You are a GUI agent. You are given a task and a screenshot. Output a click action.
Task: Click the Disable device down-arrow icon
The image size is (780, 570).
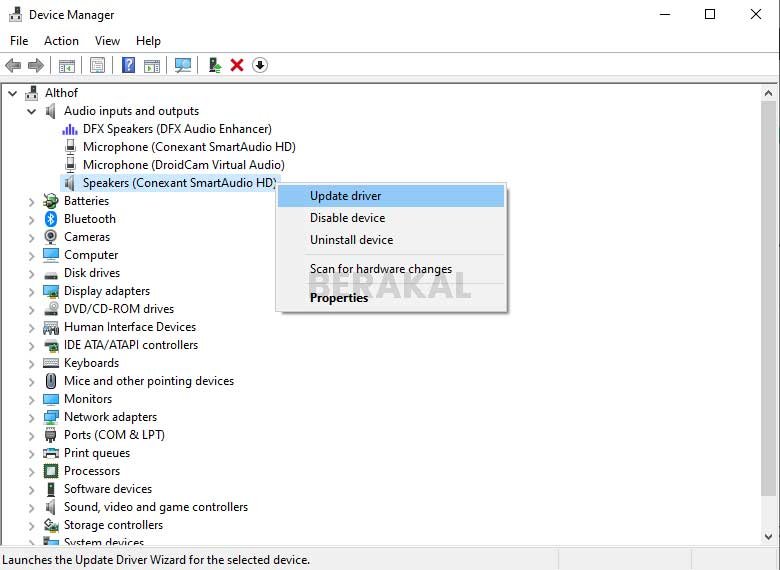pyautogui.click(x=260, y=65)
